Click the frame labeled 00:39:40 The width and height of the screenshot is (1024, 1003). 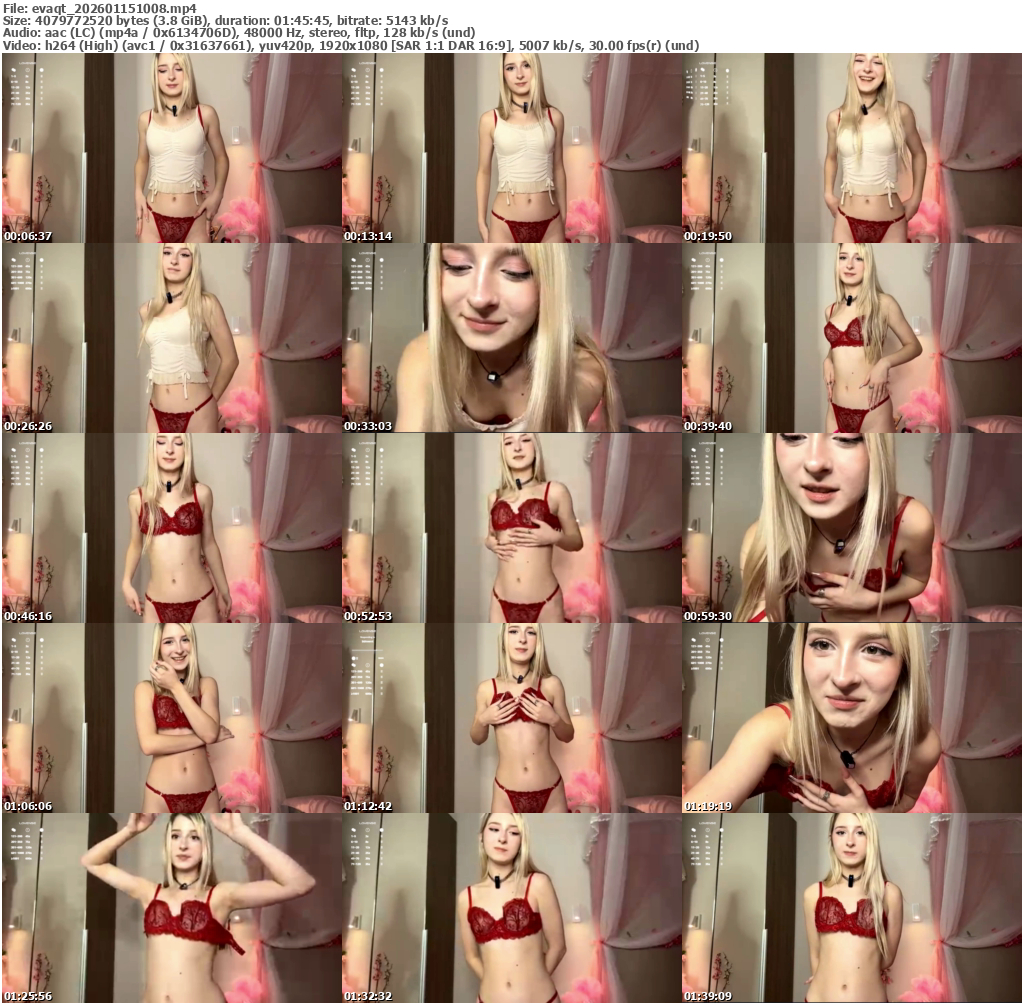click(852, 338)
